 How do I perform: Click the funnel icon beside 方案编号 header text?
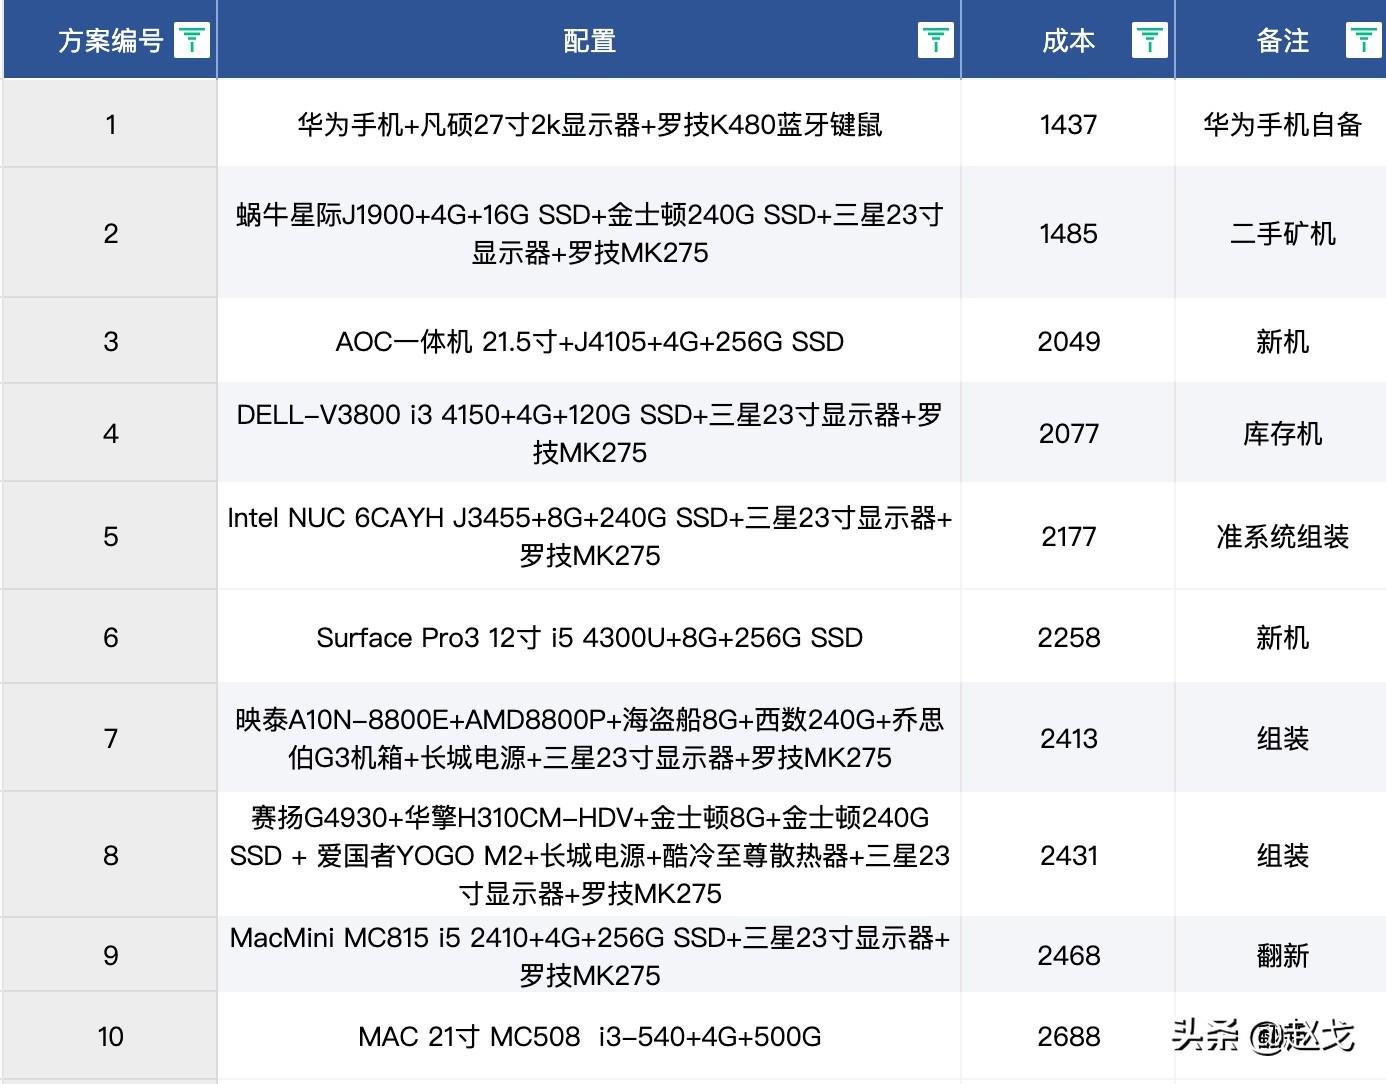click(191, 38)
